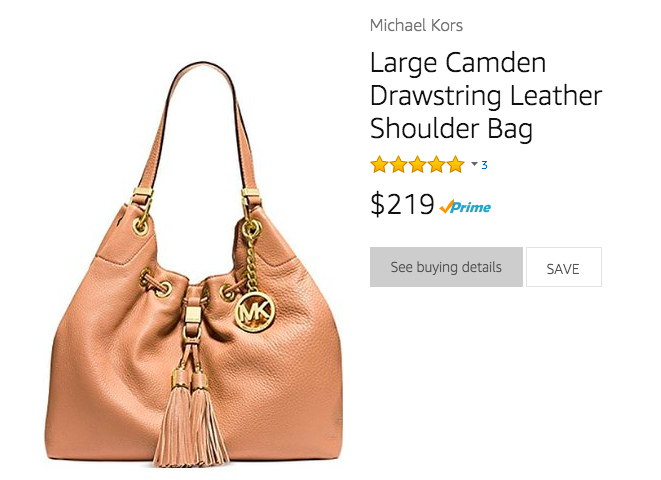Click the second rating star
The width and height of the screenshot is (661, 480).
pos(398,164)
